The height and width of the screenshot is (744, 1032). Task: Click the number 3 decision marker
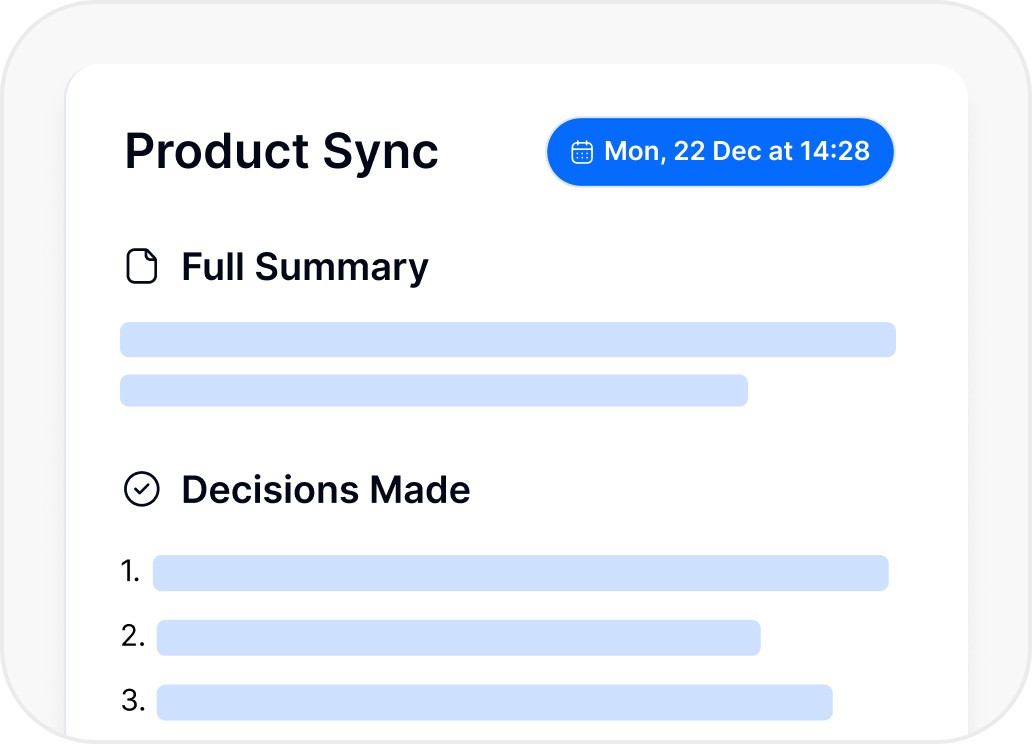(133, 701)
